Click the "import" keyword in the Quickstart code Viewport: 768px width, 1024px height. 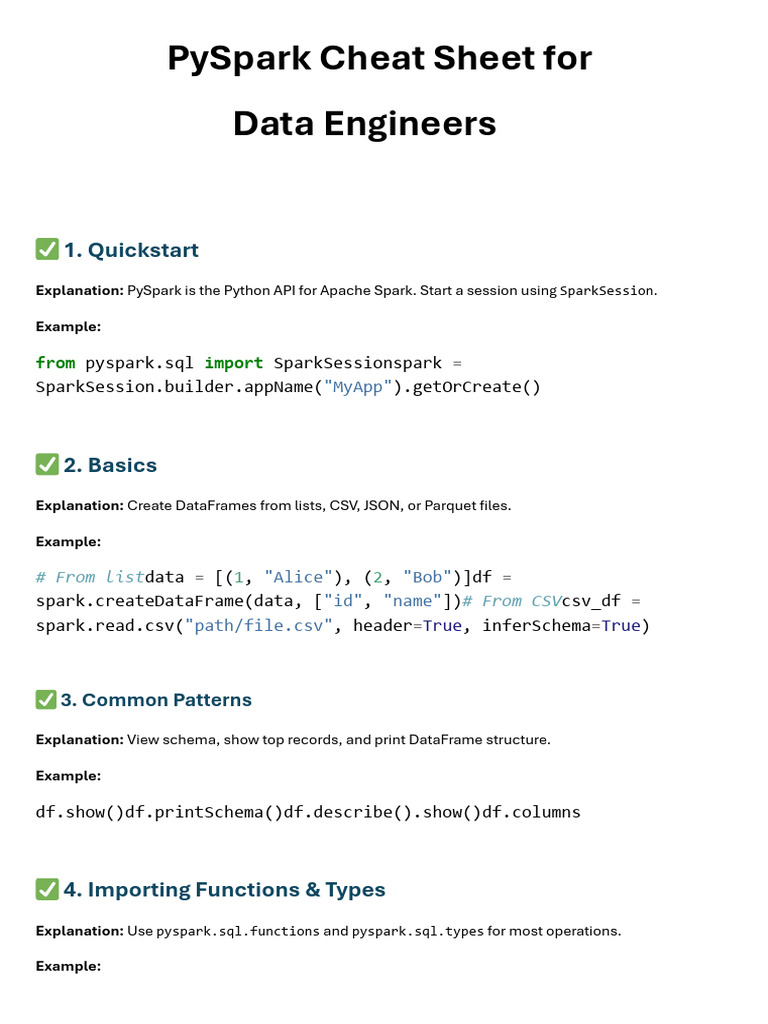[234, 362]
